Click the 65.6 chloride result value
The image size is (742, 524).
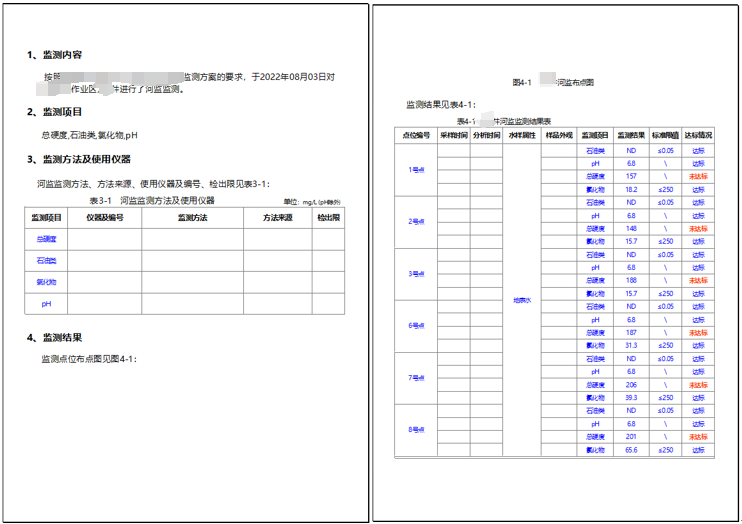[x=631, y=450]
